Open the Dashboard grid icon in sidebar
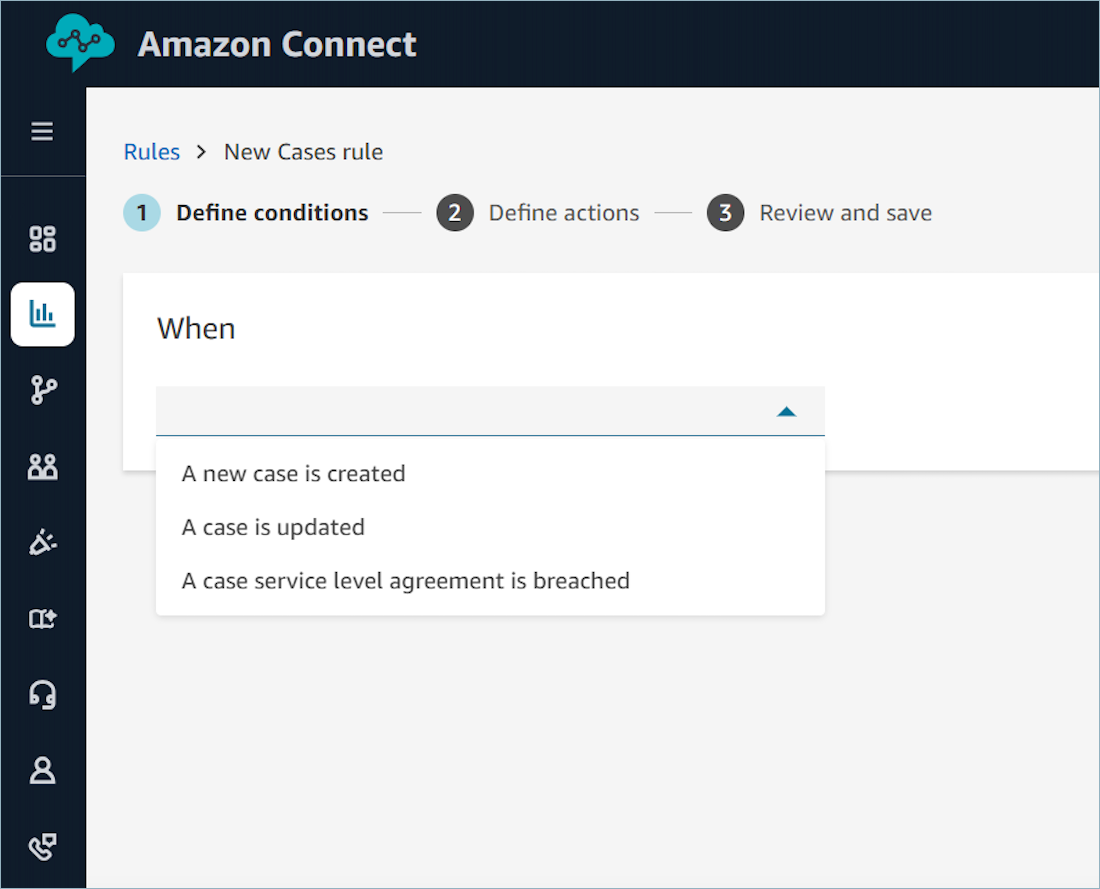This screenshot has height=889, width=1100. coord(42,238)
